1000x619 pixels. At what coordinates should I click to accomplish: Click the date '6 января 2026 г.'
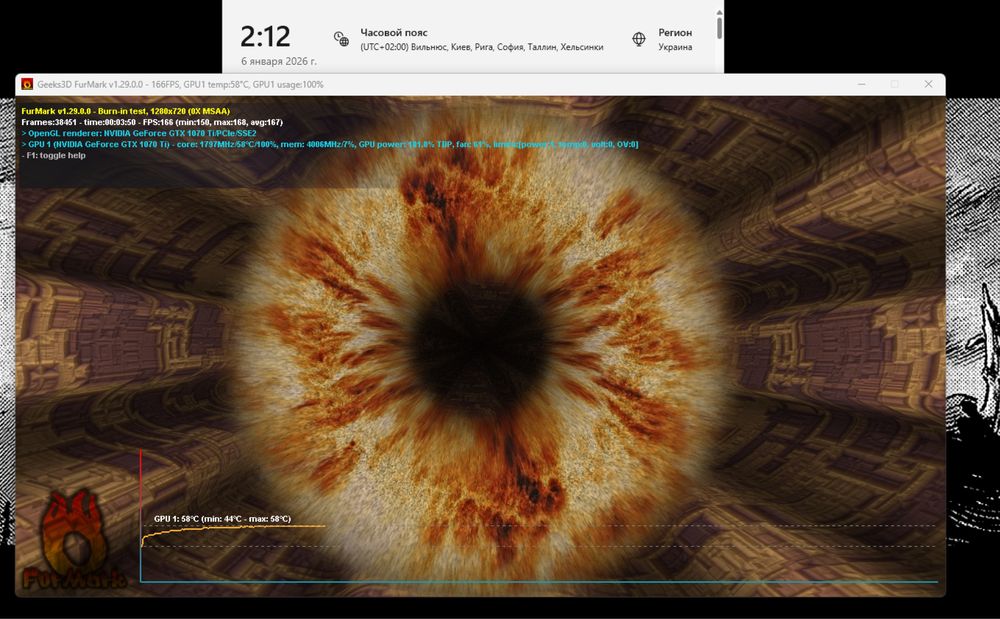(x=279, y=61)
